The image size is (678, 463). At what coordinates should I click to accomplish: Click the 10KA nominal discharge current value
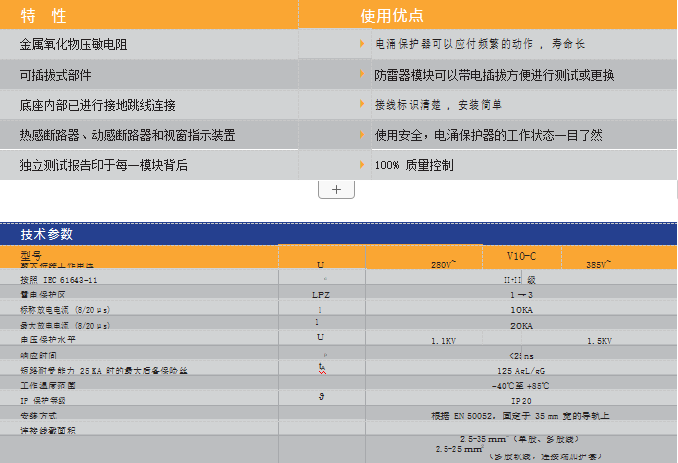coord(521,310)
